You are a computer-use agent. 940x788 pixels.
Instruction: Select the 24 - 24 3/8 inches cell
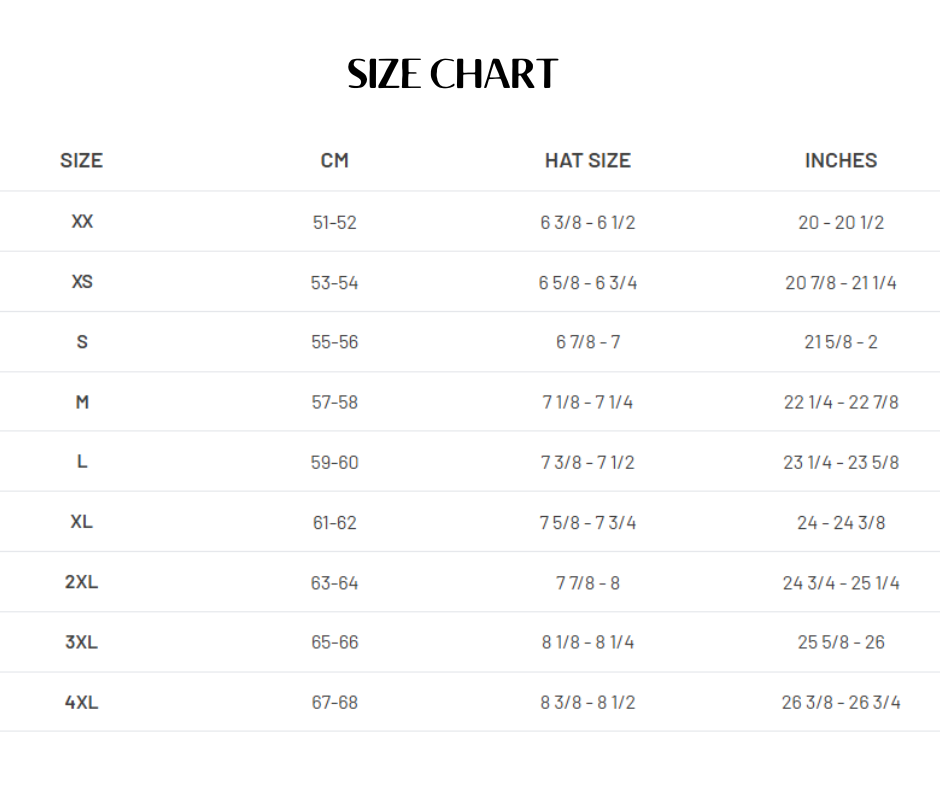841,523
